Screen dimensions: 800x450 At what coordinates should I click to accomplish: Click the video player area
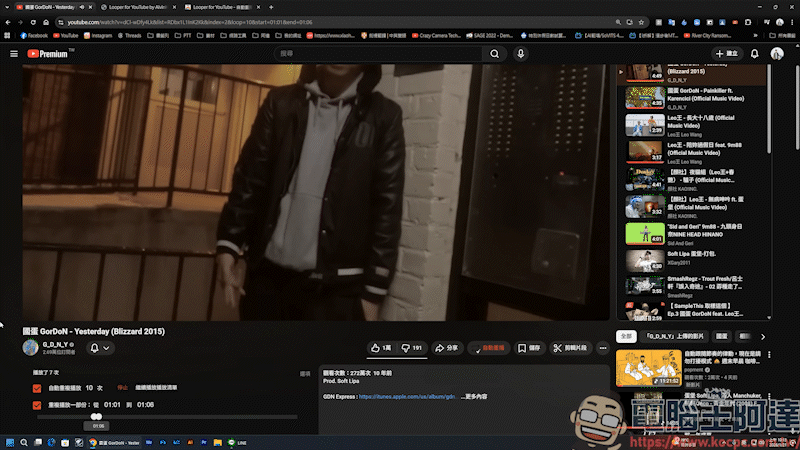tap(316, 192)
